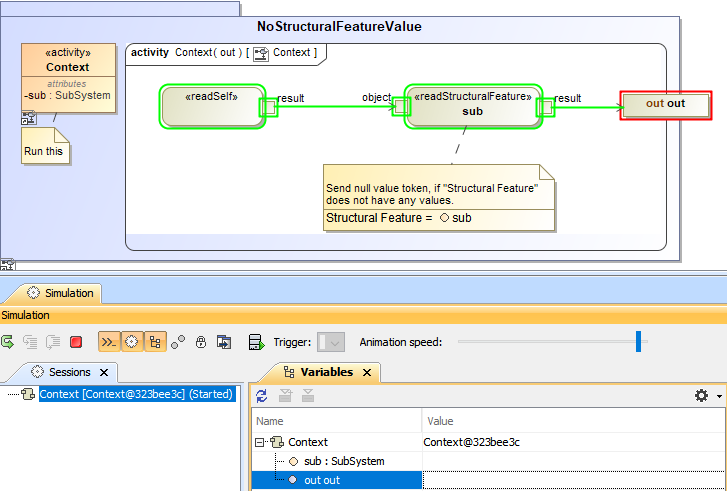Click the Value column header
Viewport: 727px width, 491px height.
[574, 421]
